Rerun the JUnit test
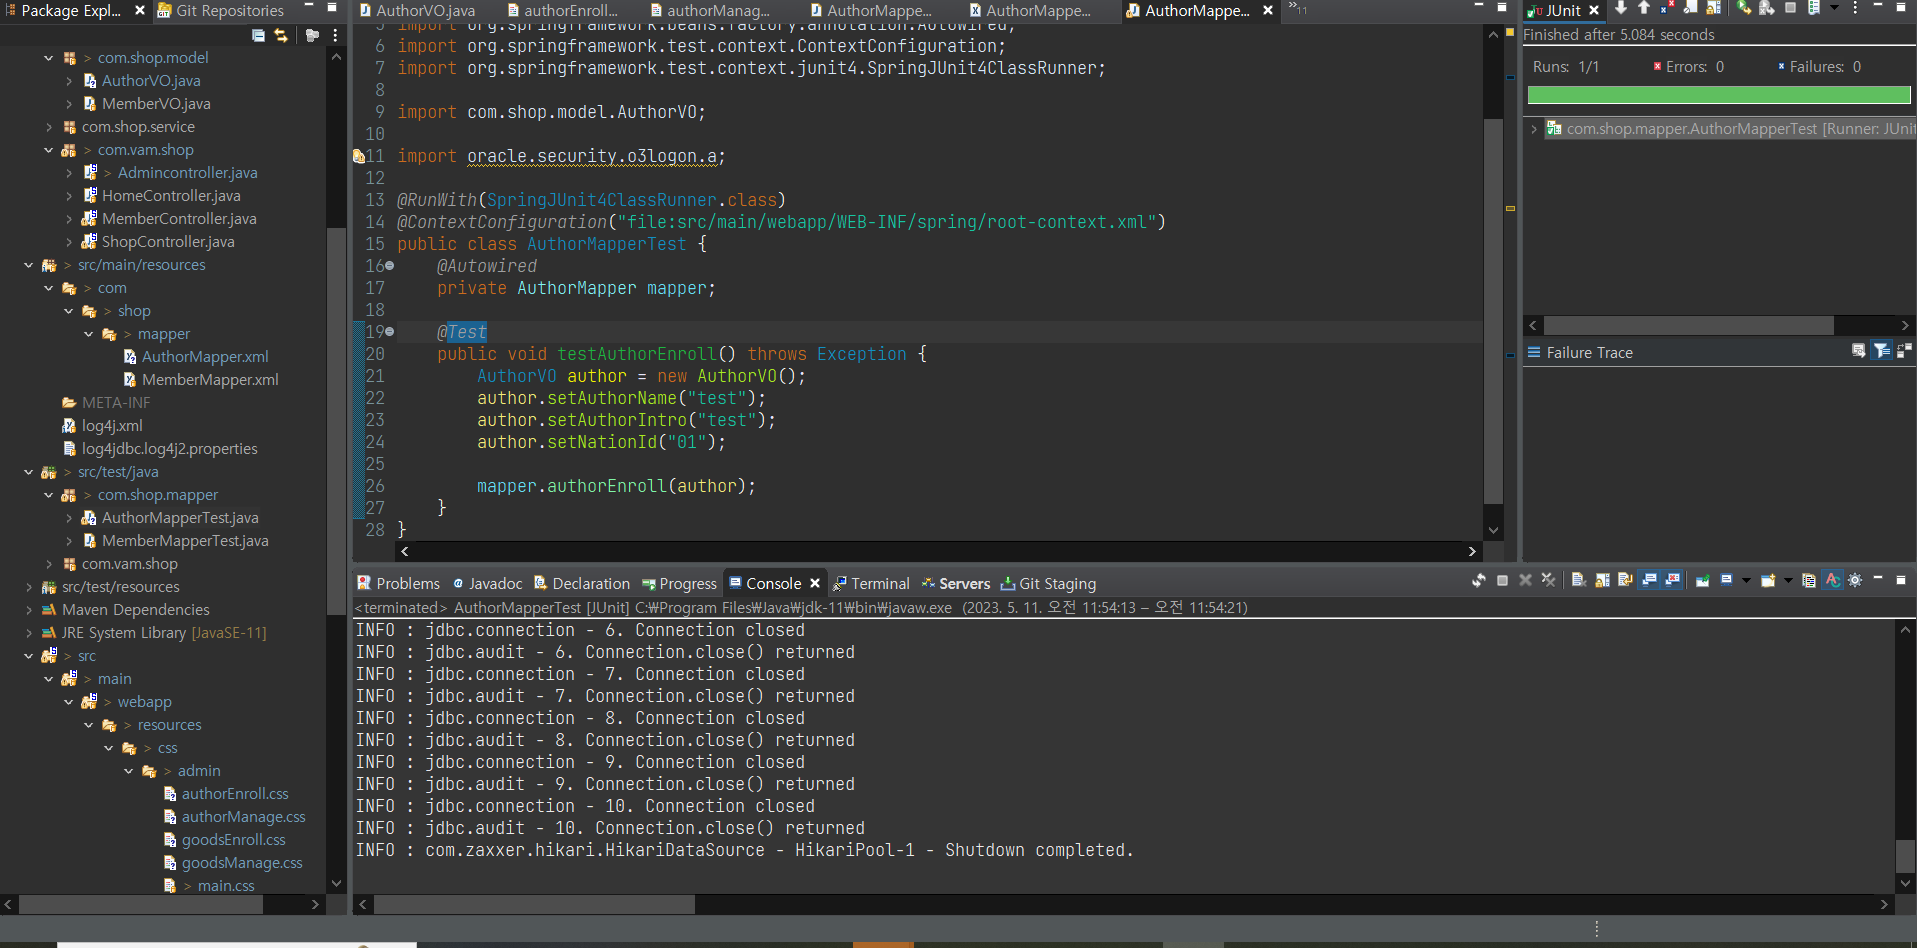Image resolution: width=1917 pixels, height=948 pixels. pyautogui.click(x=1745, y=8)
